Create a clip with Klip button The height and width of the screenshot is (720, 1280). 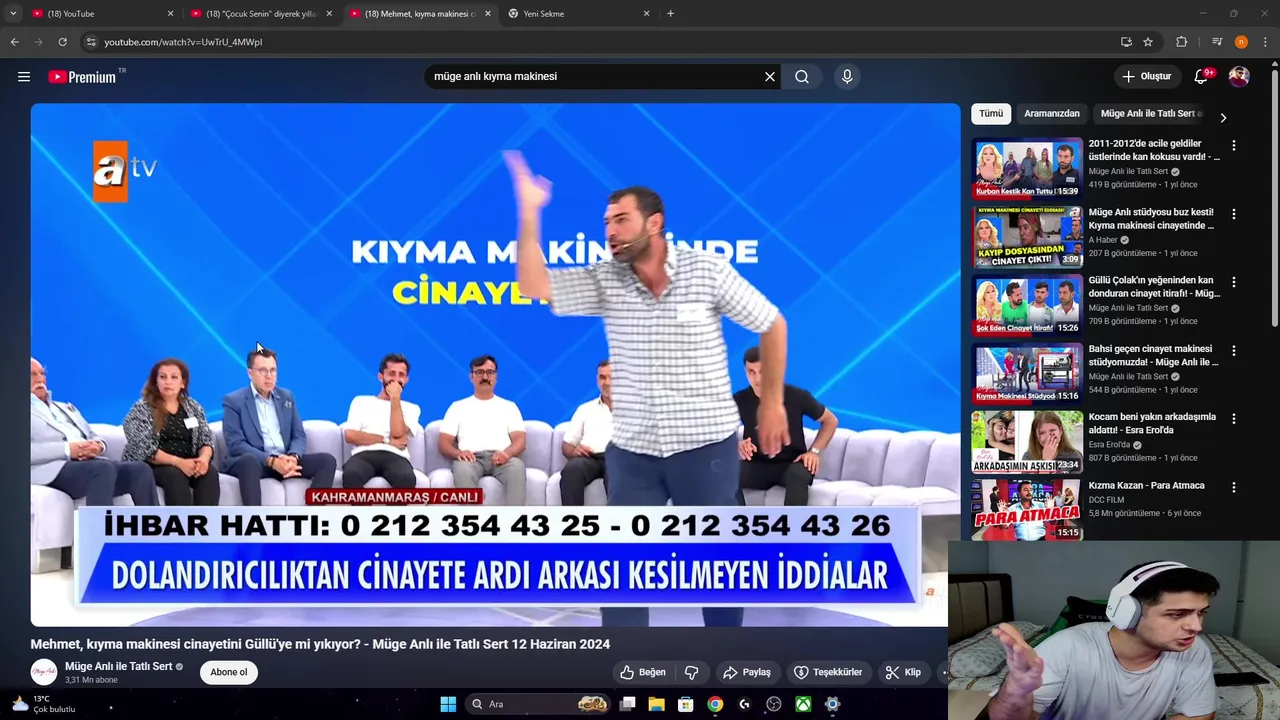pos(903,672)
